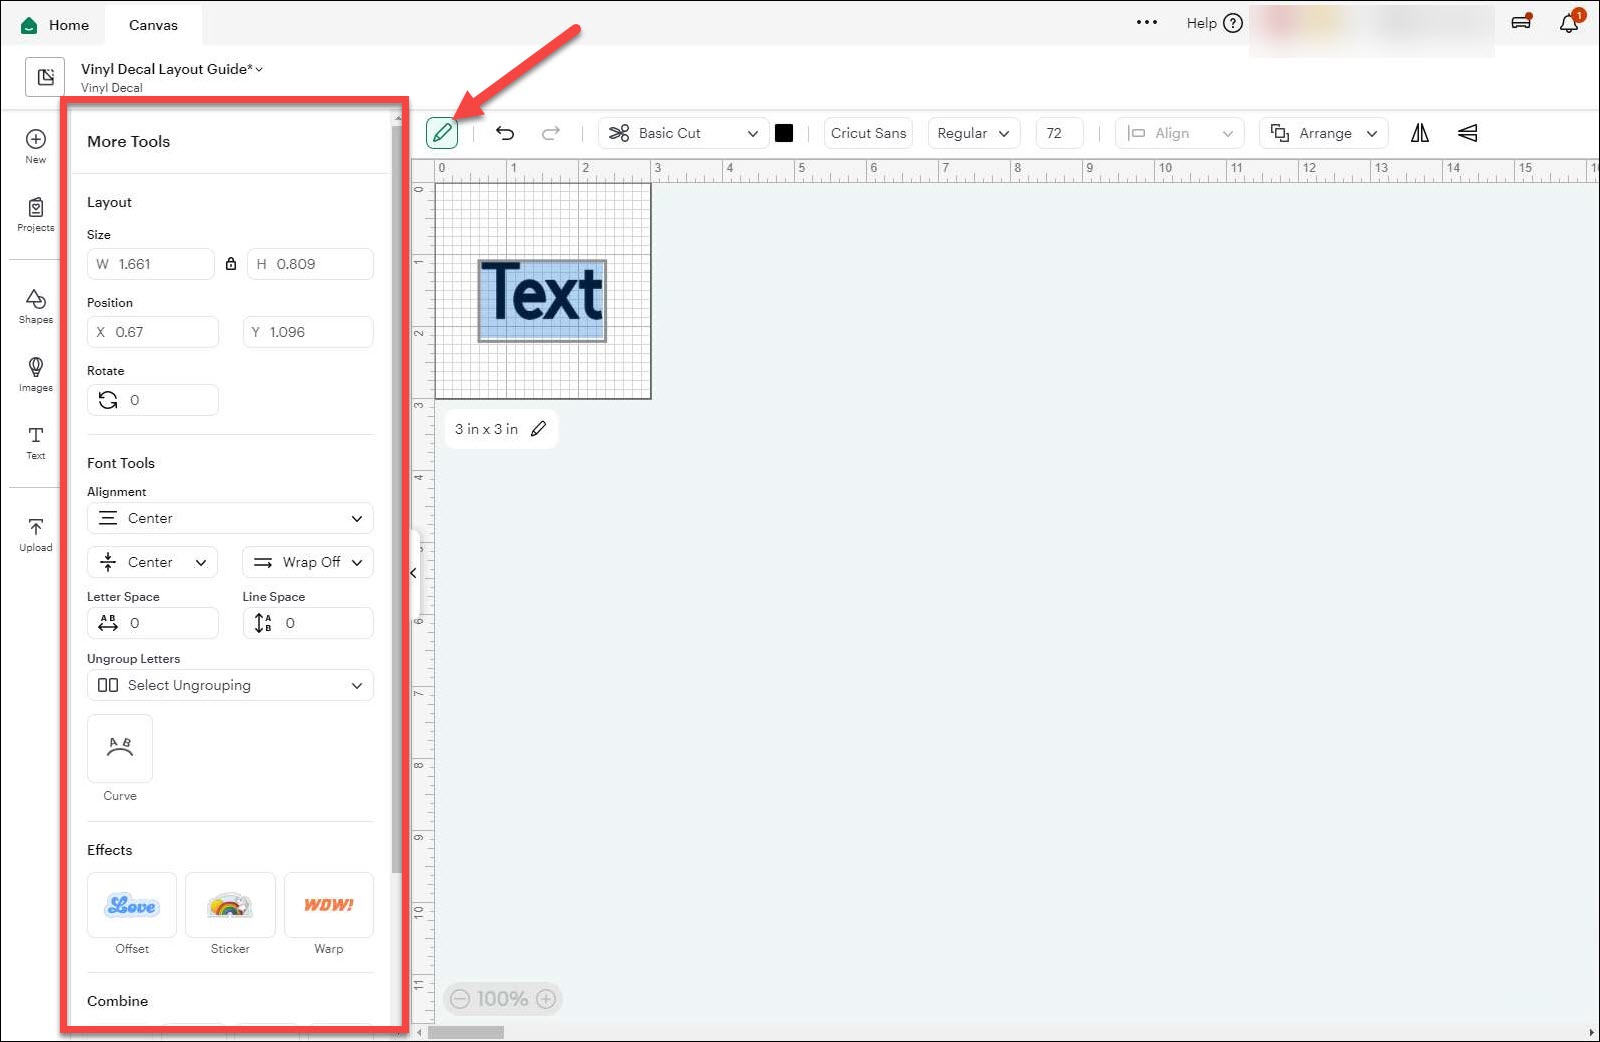Click the 3 in x 3 in label
The height and width of the screenshot is (1042, 1600).
click(486, 429)
